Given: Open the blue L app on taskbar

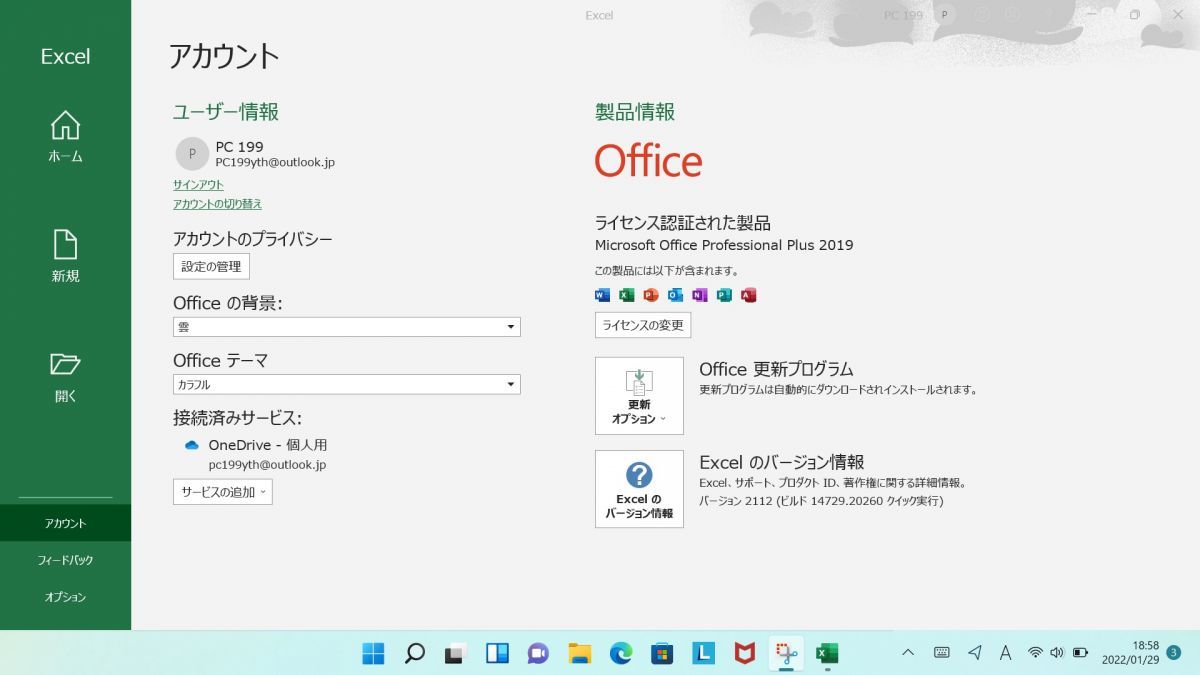Looking at the screenshot, I should tap(704, 653).
